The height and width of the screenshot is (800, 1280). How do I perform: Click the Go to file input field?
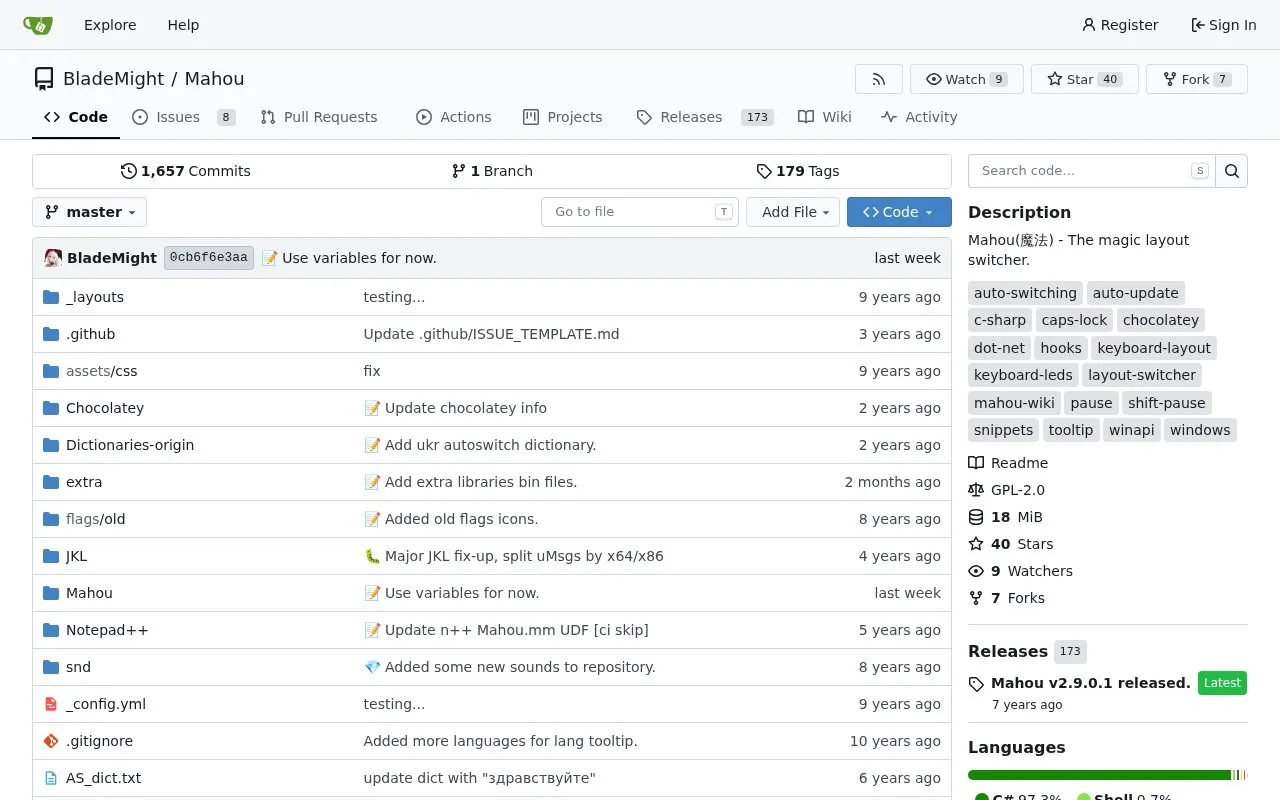point(640,212)
